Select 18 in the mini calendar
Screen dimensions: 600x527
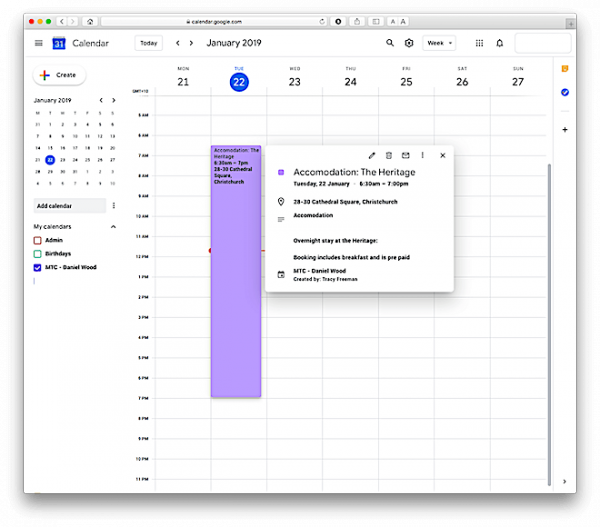coord(88,148)
